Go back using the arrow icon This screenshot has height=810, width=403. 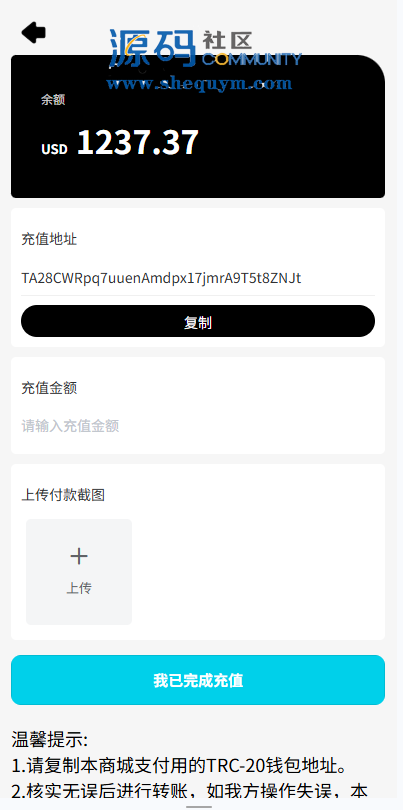34,33
